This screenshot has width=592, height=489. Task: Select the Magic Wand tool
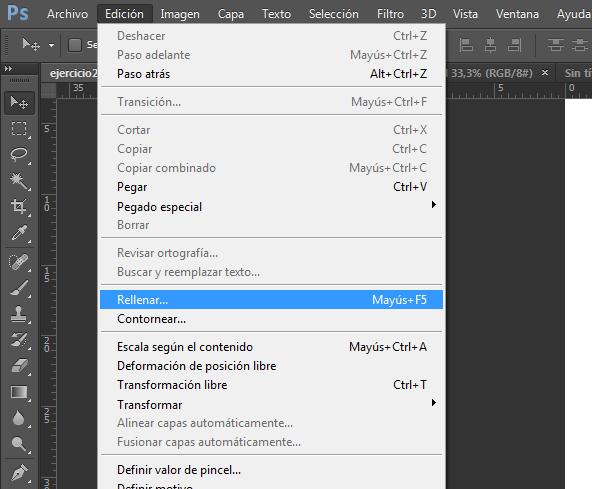(19, 181)
